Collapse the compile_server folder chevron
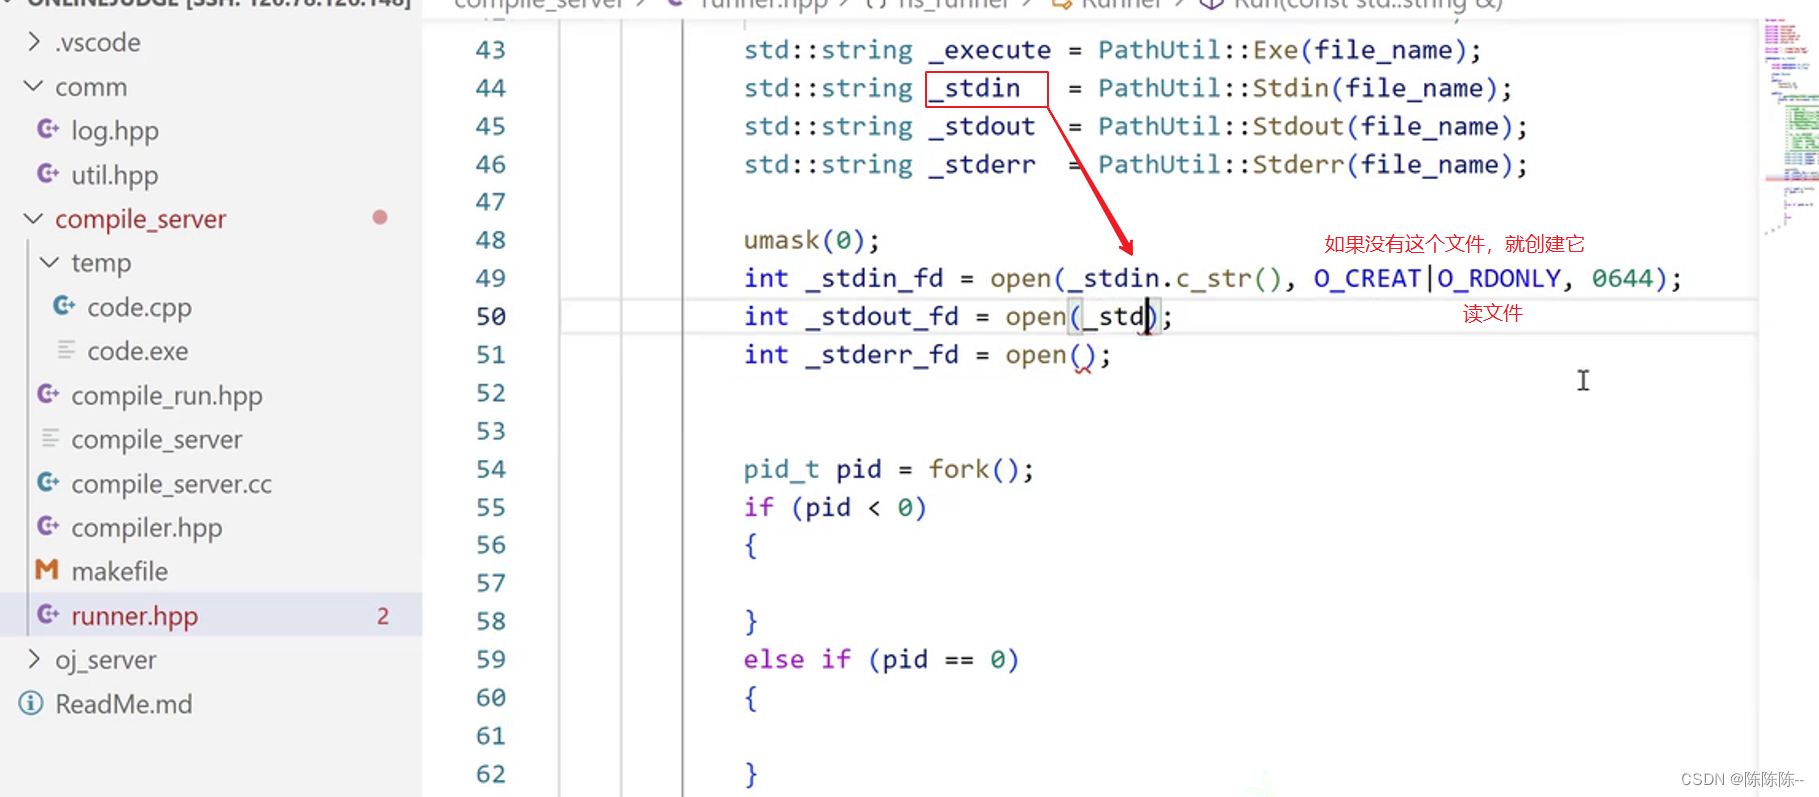 pyautogui.click(x=34, y=218)
